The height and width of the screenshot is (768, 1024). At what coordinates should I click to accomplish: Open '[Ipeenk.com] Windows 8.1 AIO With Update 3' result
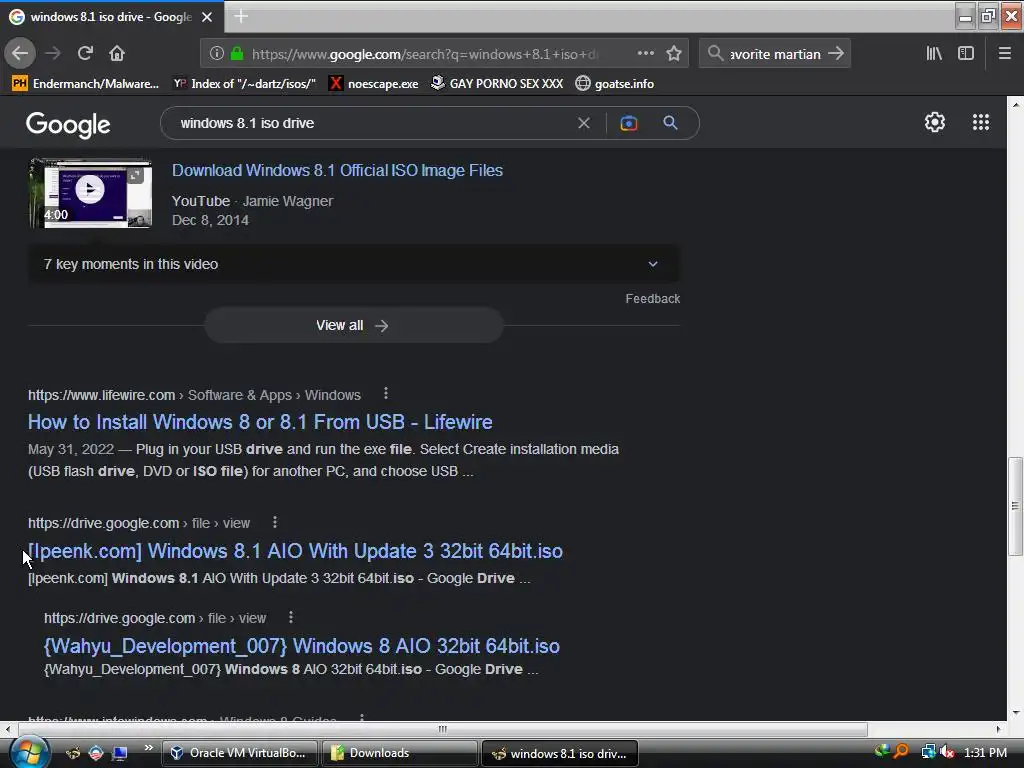tap(295, 551)
